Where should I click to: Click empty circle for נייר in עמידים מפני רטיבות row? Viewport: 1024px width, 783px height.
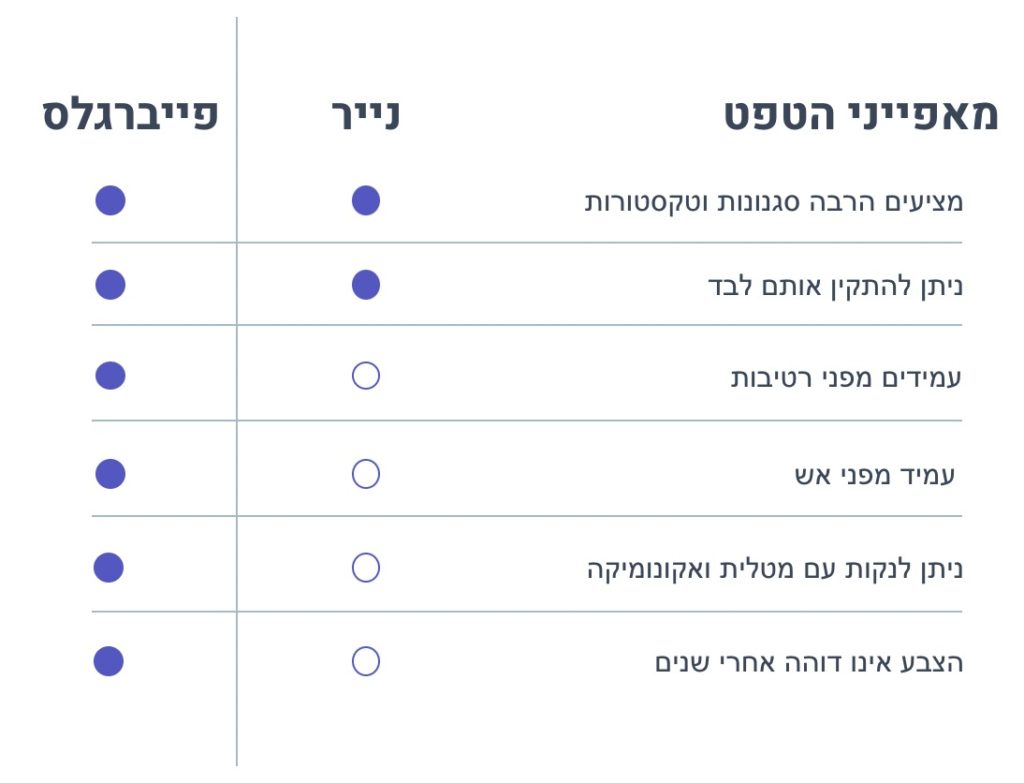click(x=366, y=376)
